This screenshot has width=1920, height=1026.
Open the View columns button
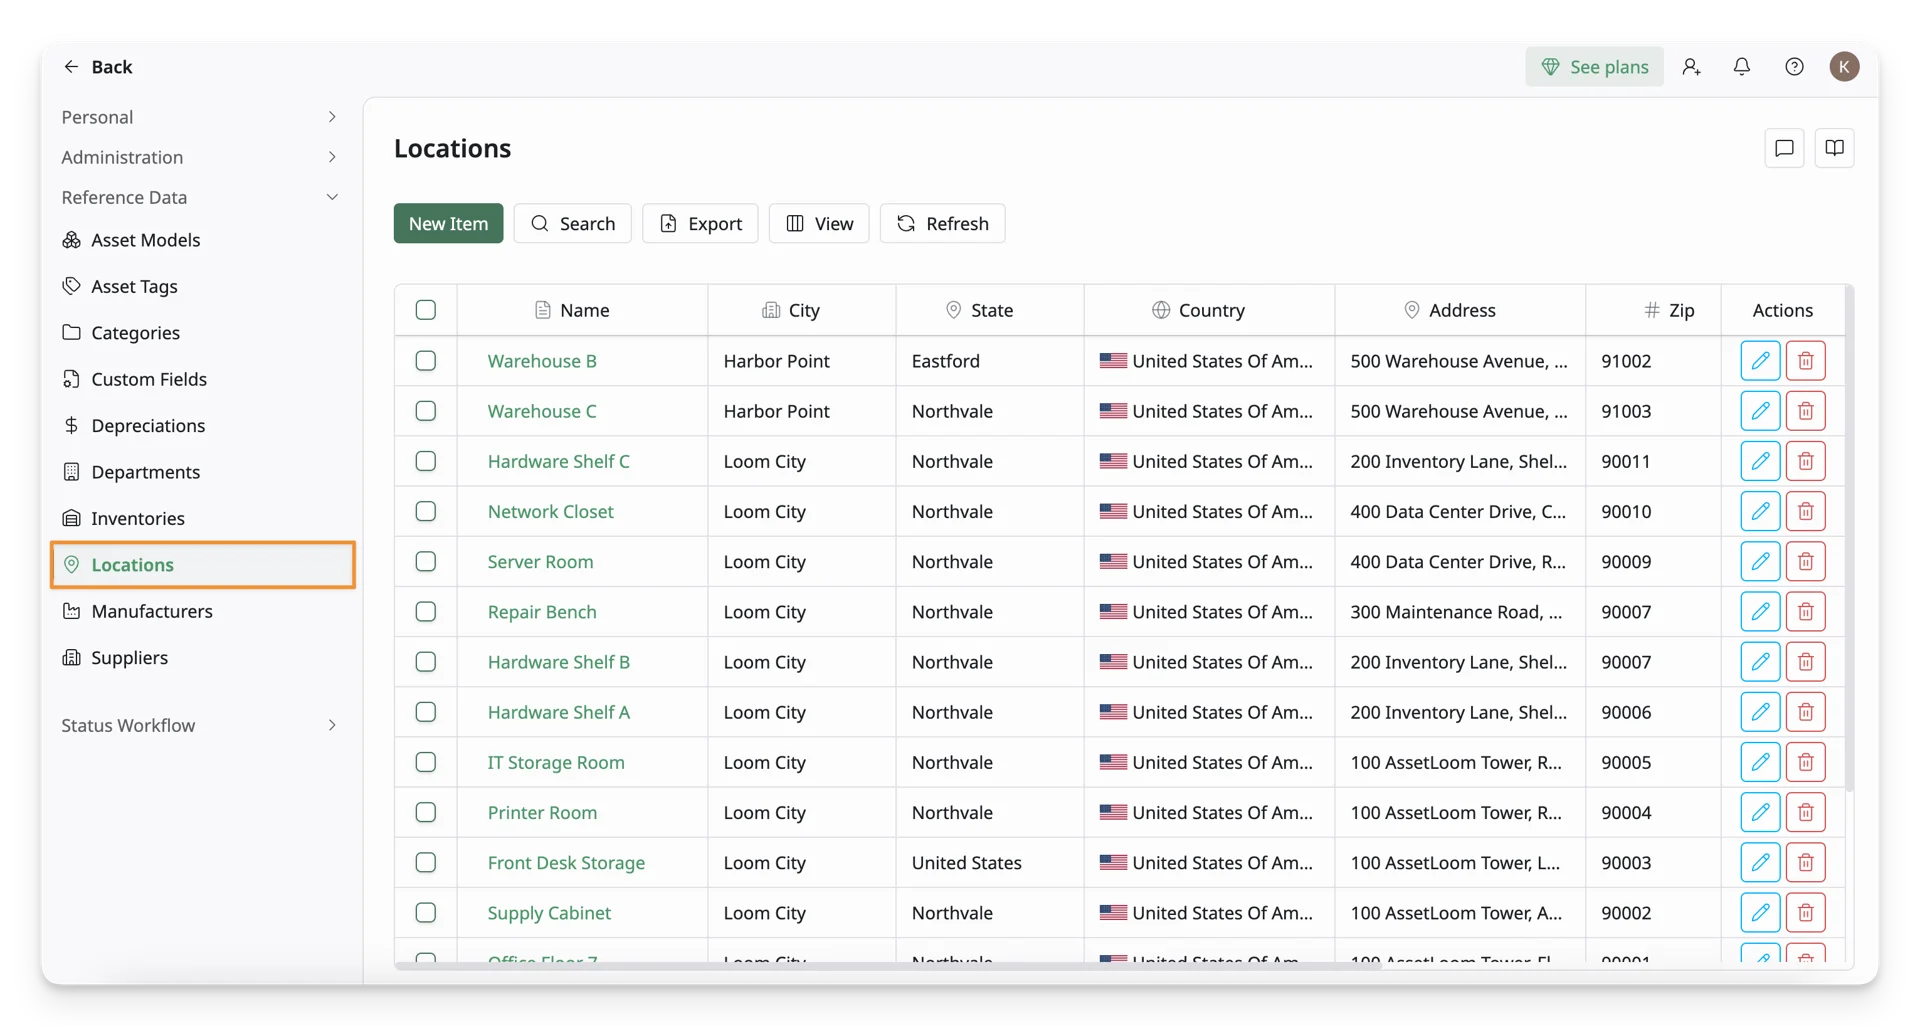[x=819, y=223]
